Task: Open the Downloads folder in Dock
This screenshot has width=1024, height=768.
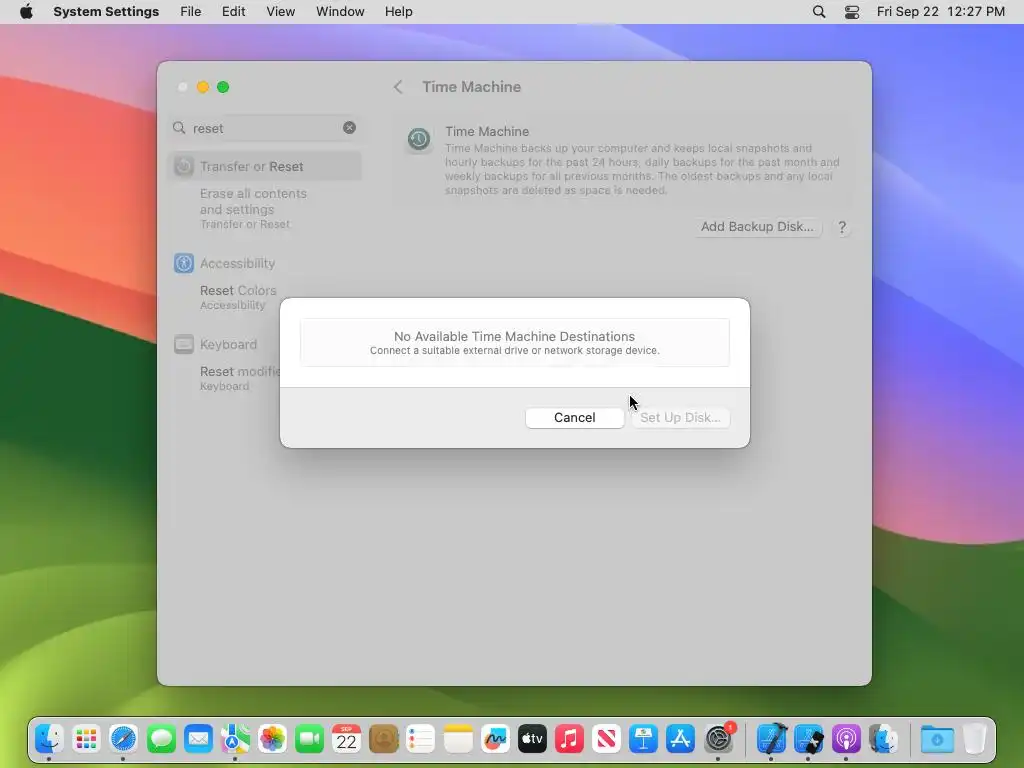Action: [x=936, y=739]
